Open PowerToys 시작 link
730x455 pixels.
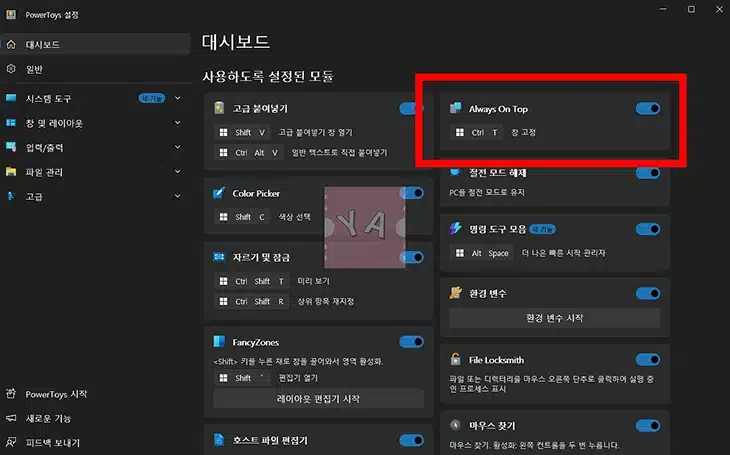(x=56, y=394)
